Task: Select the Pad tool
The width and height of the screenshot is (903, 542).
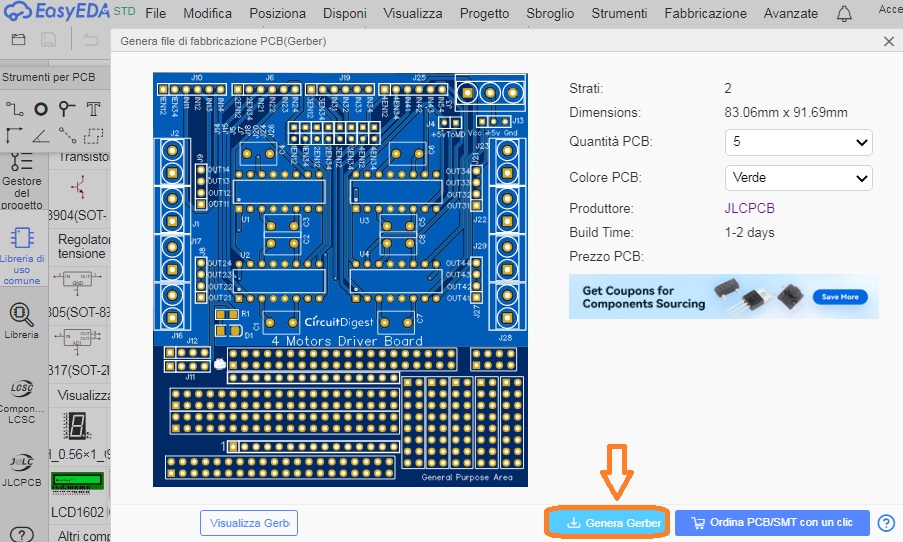Action: pyautogui.click(x=40, y=109)
